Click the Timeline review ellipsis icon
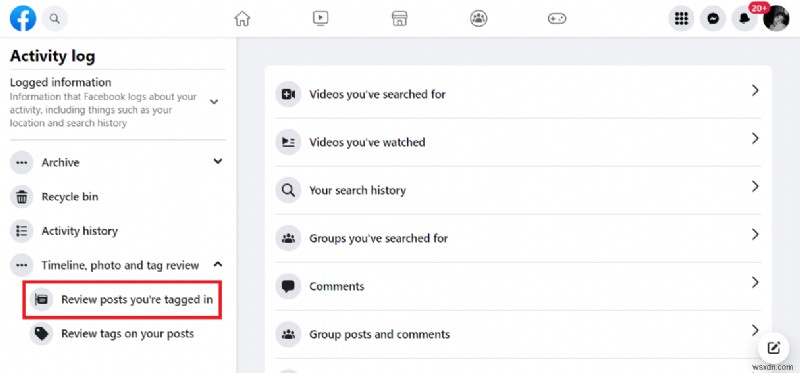This screenshot has height=373, width=800. tap(21, 265)
